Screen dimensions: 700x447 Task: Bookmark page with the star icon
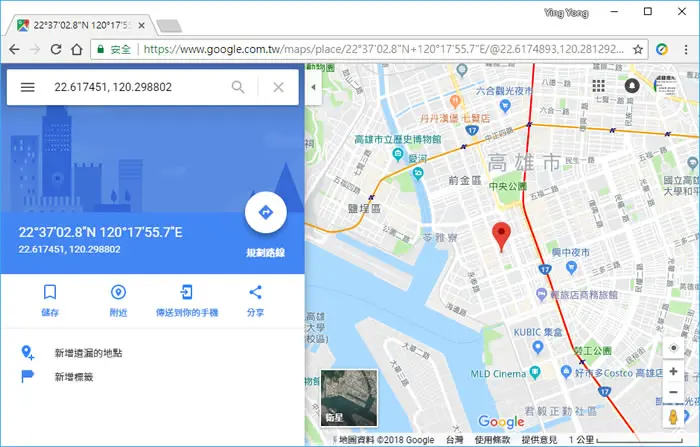[x=638, y=49]
